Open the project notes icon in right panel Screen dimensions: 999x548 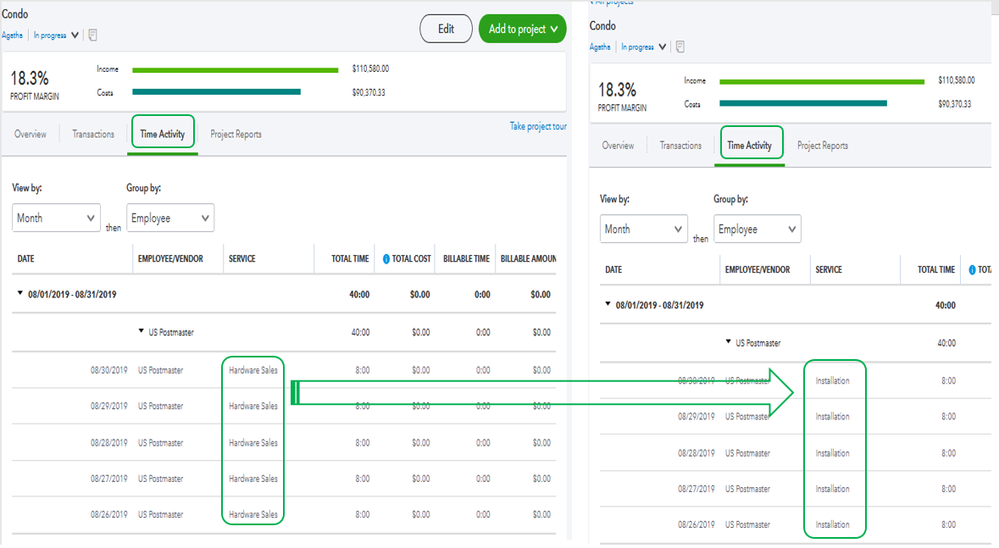(x=680, y=47)
